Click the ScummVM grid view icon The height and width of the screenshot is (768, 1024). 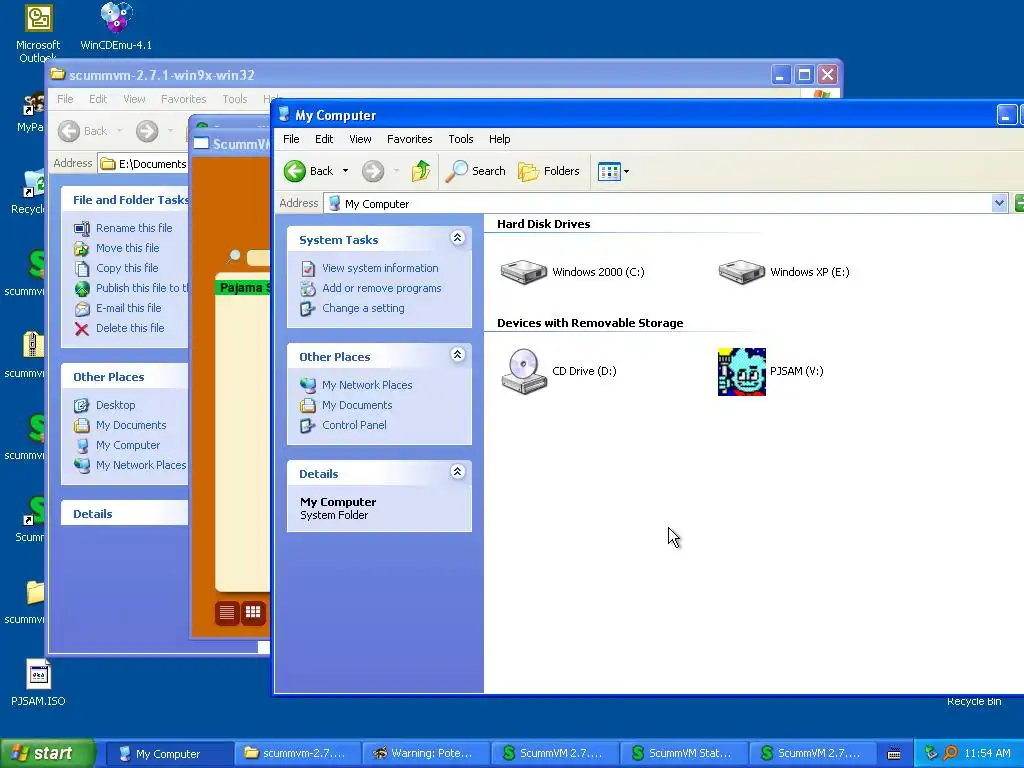tap(253, 613)
